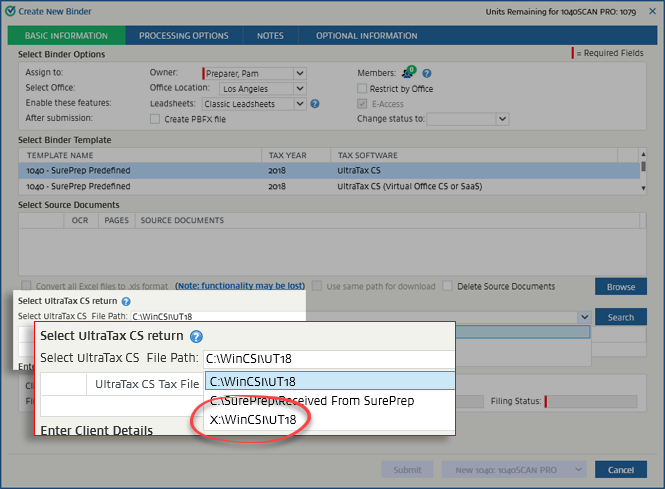This screenshot has height=489, width=665.
Task: Expand the Leadsheets Classic Leadsheets dropdown
Action: coord(299,103)
